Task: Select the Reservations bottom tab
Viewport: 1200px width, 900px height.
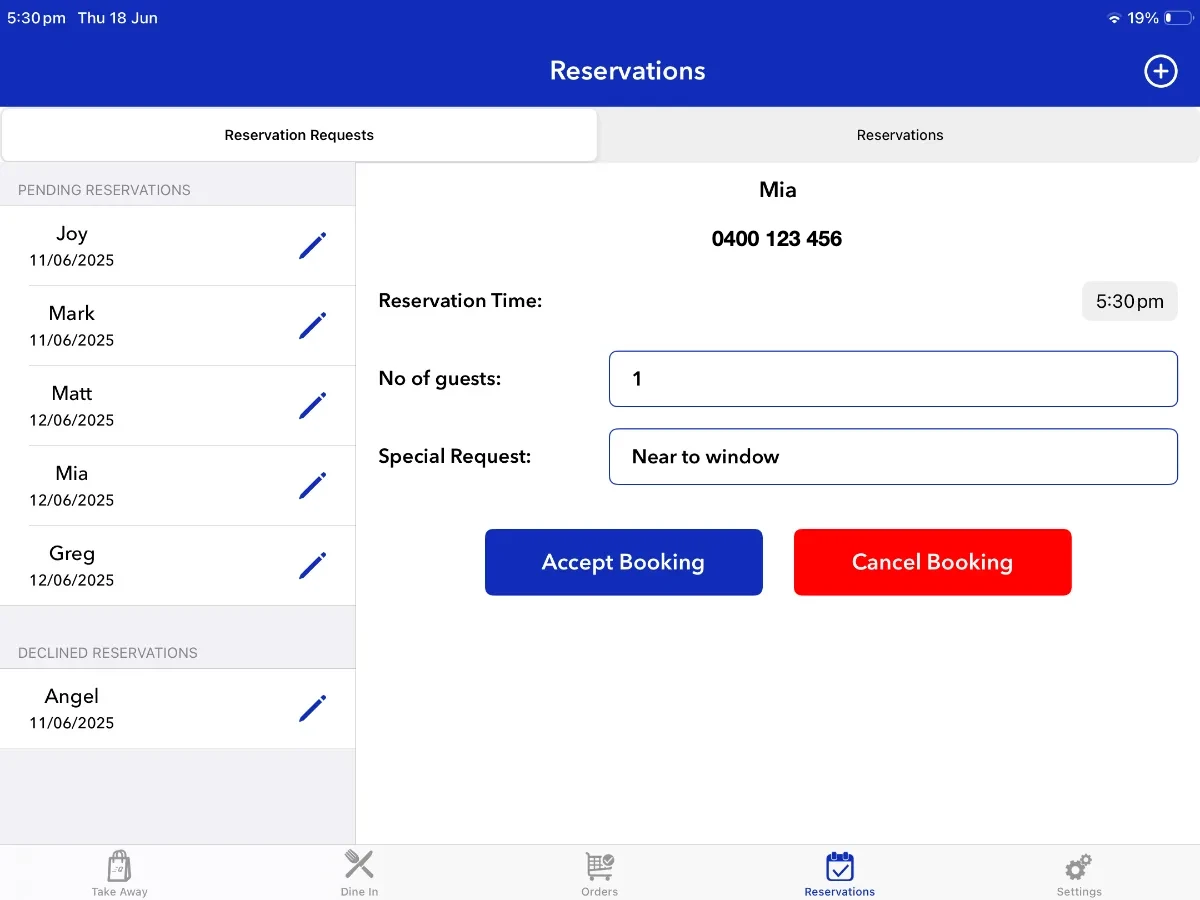Action: (x=840, y=873)
